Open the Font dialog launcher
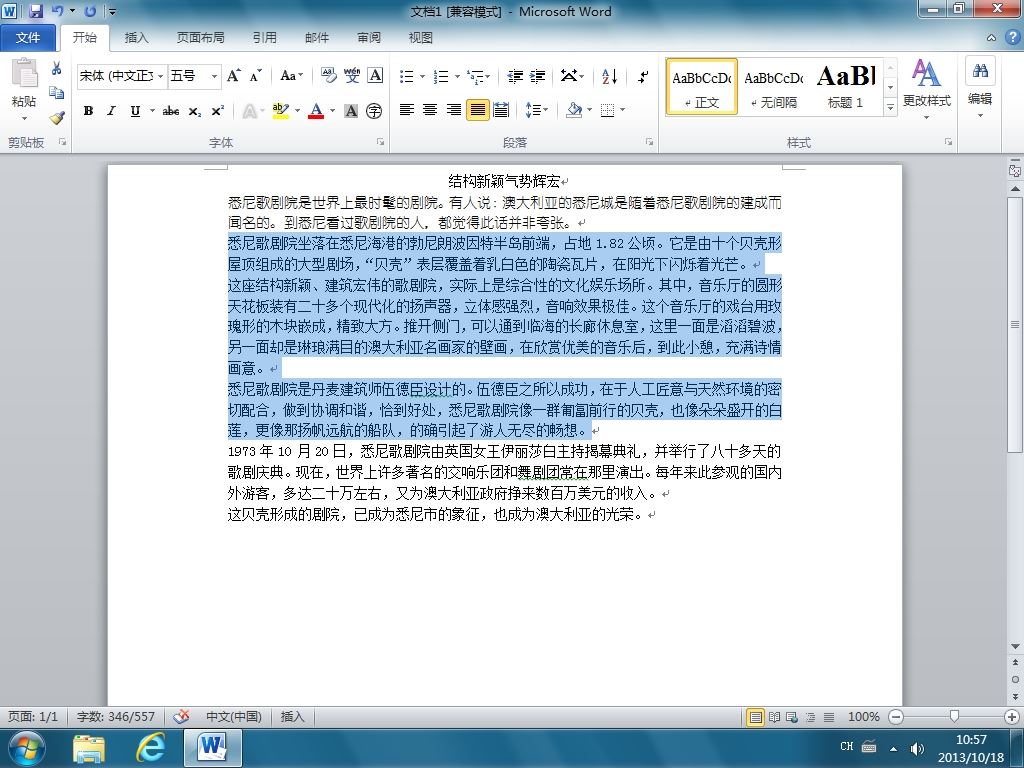This screenshot has width=1024, height=768. click(x=380, y=142)
